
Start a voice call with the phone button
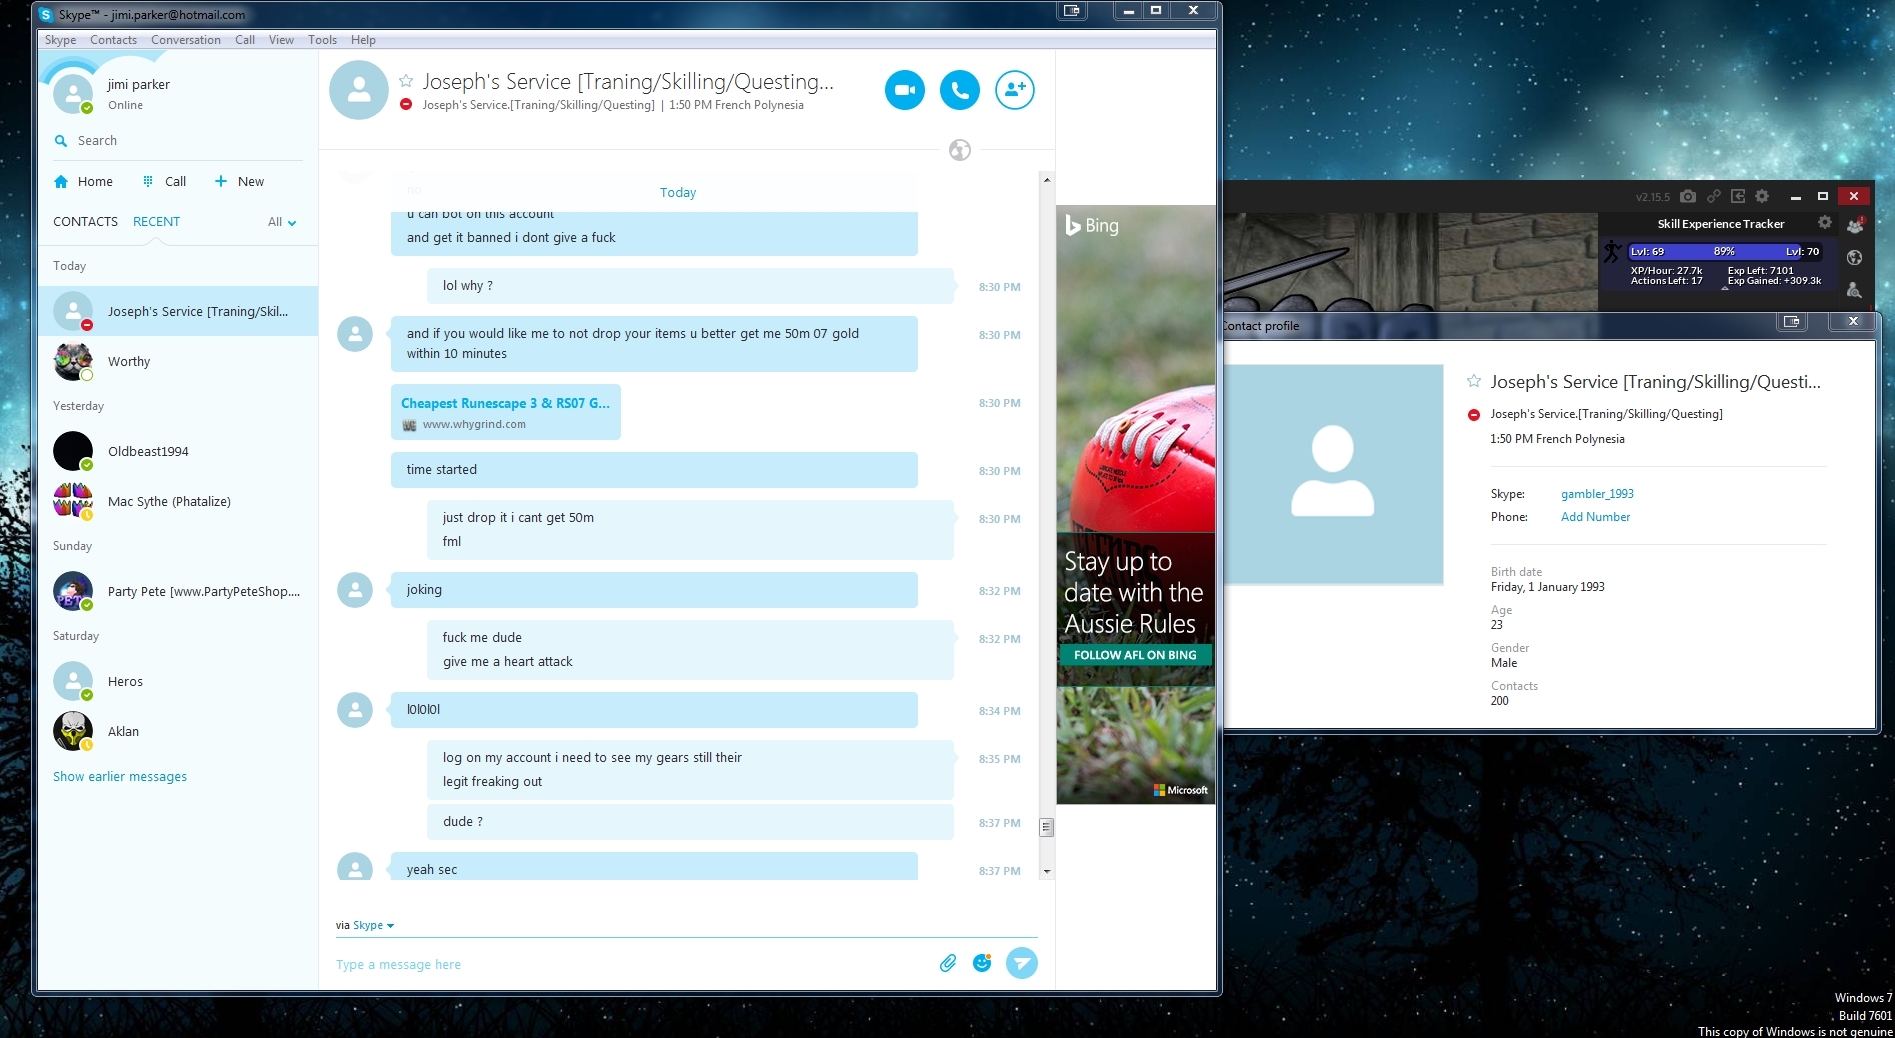960,90
